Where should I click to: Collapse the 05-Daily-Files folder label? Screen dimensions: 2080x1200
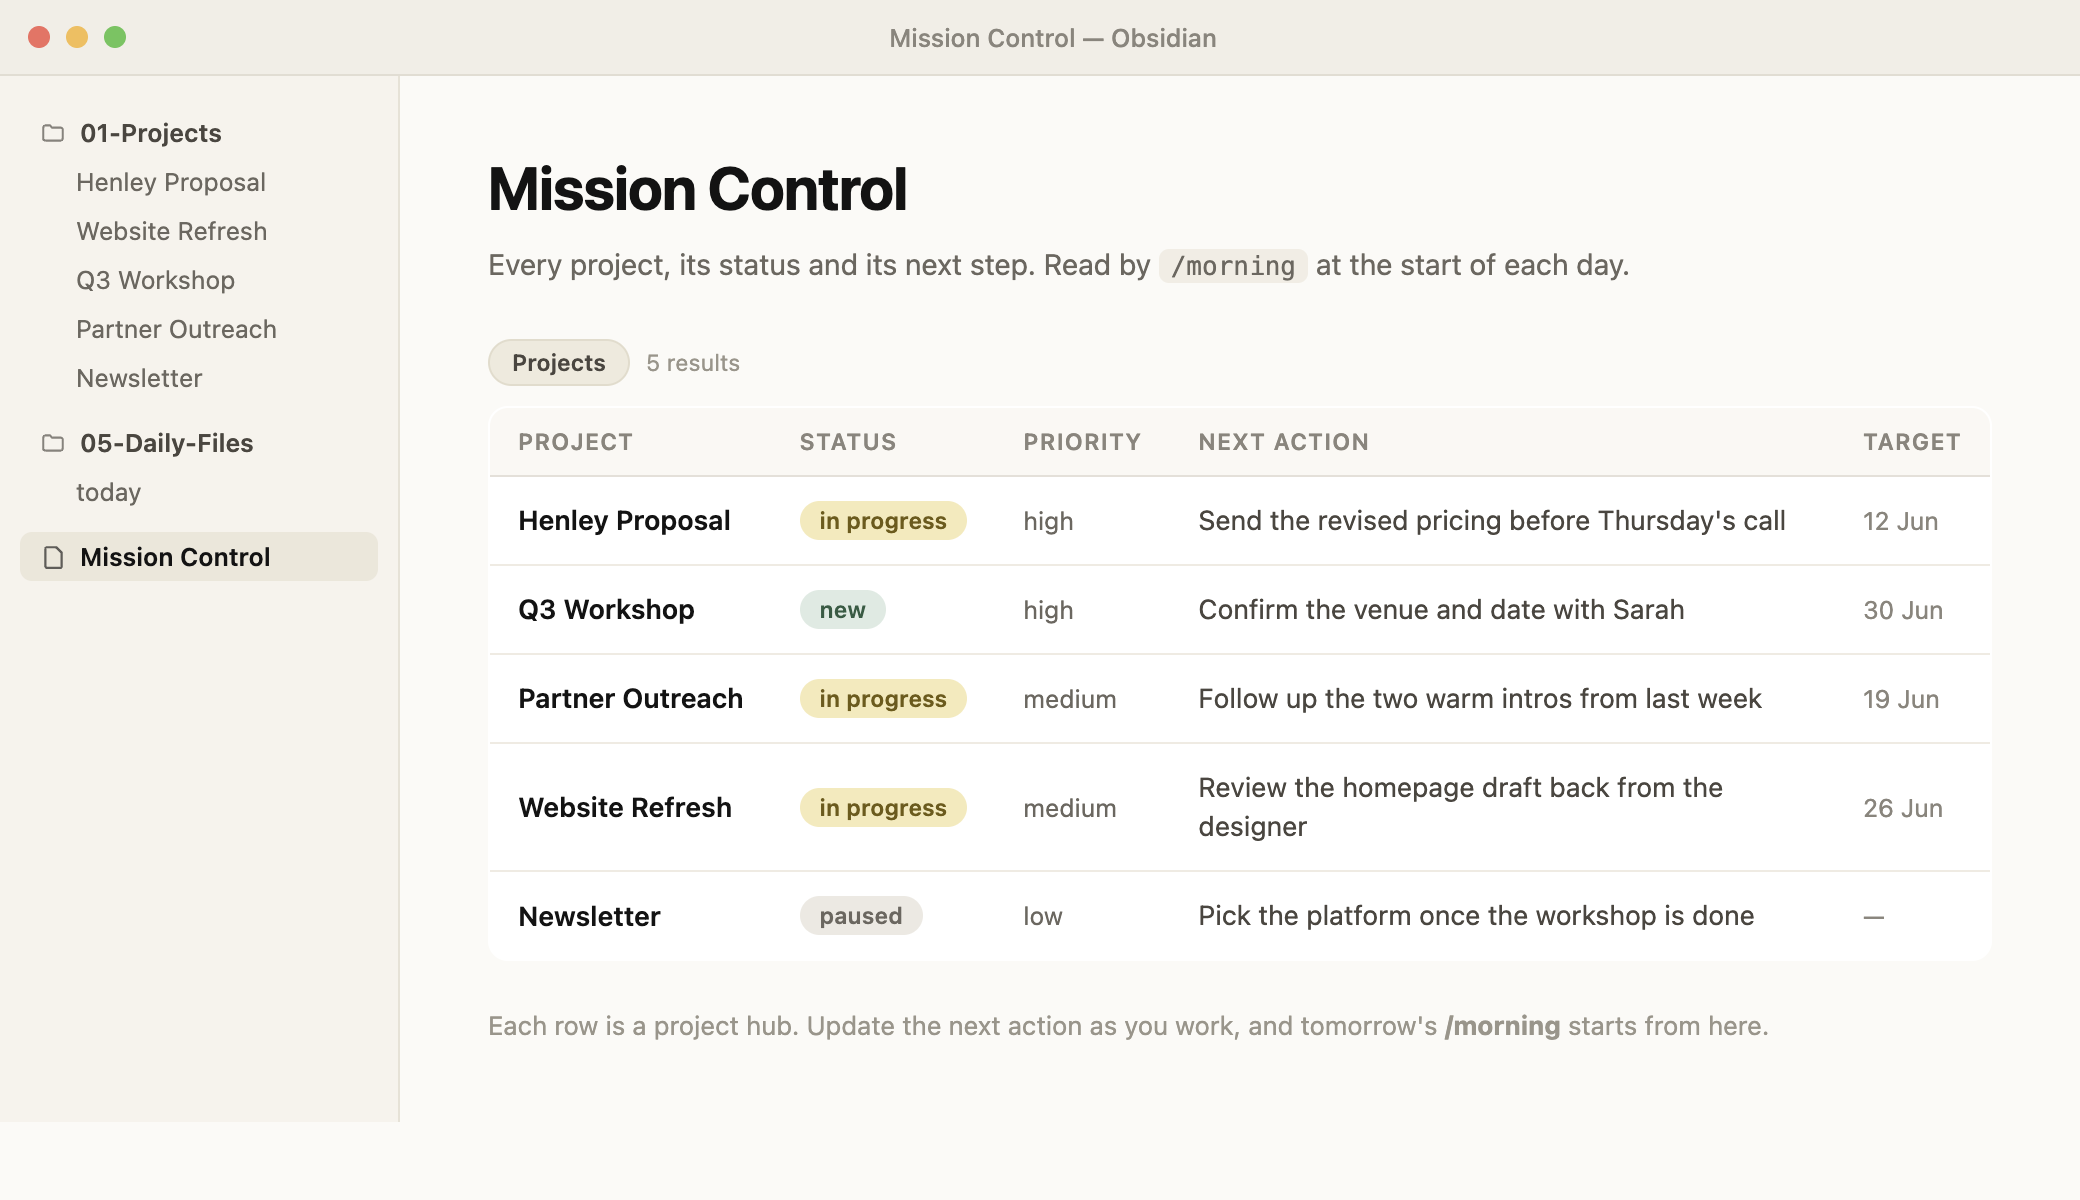pos(167,443)
